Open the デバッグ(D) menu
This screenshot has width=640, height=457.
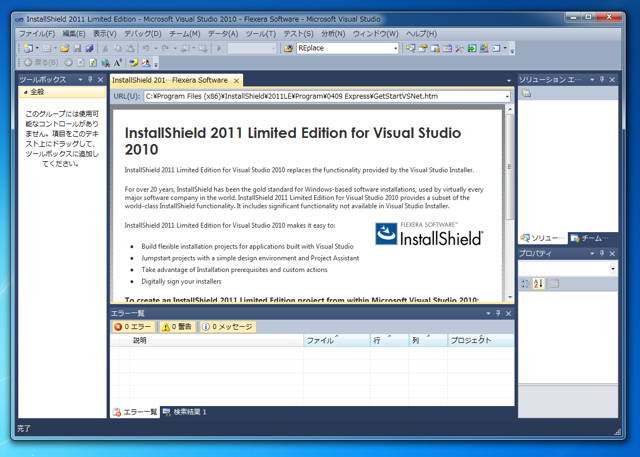click(x=142, y=34)
